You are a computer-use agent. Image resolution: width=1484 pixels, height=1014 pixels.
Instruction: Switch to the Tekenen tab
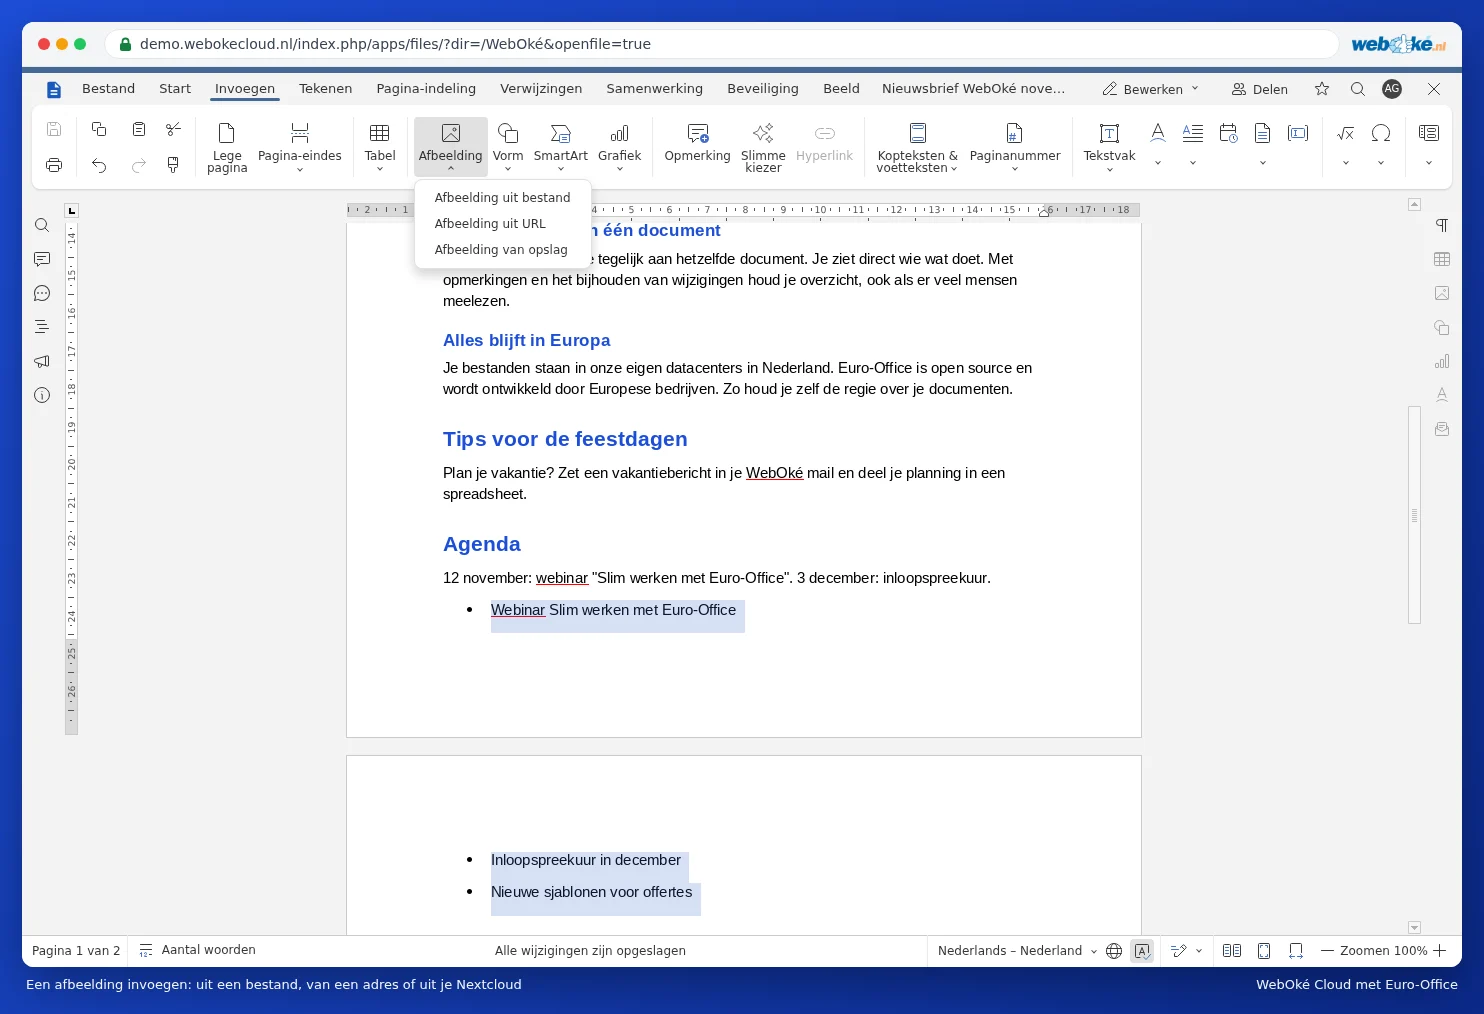pyautogui.click(x=325, y=89)
